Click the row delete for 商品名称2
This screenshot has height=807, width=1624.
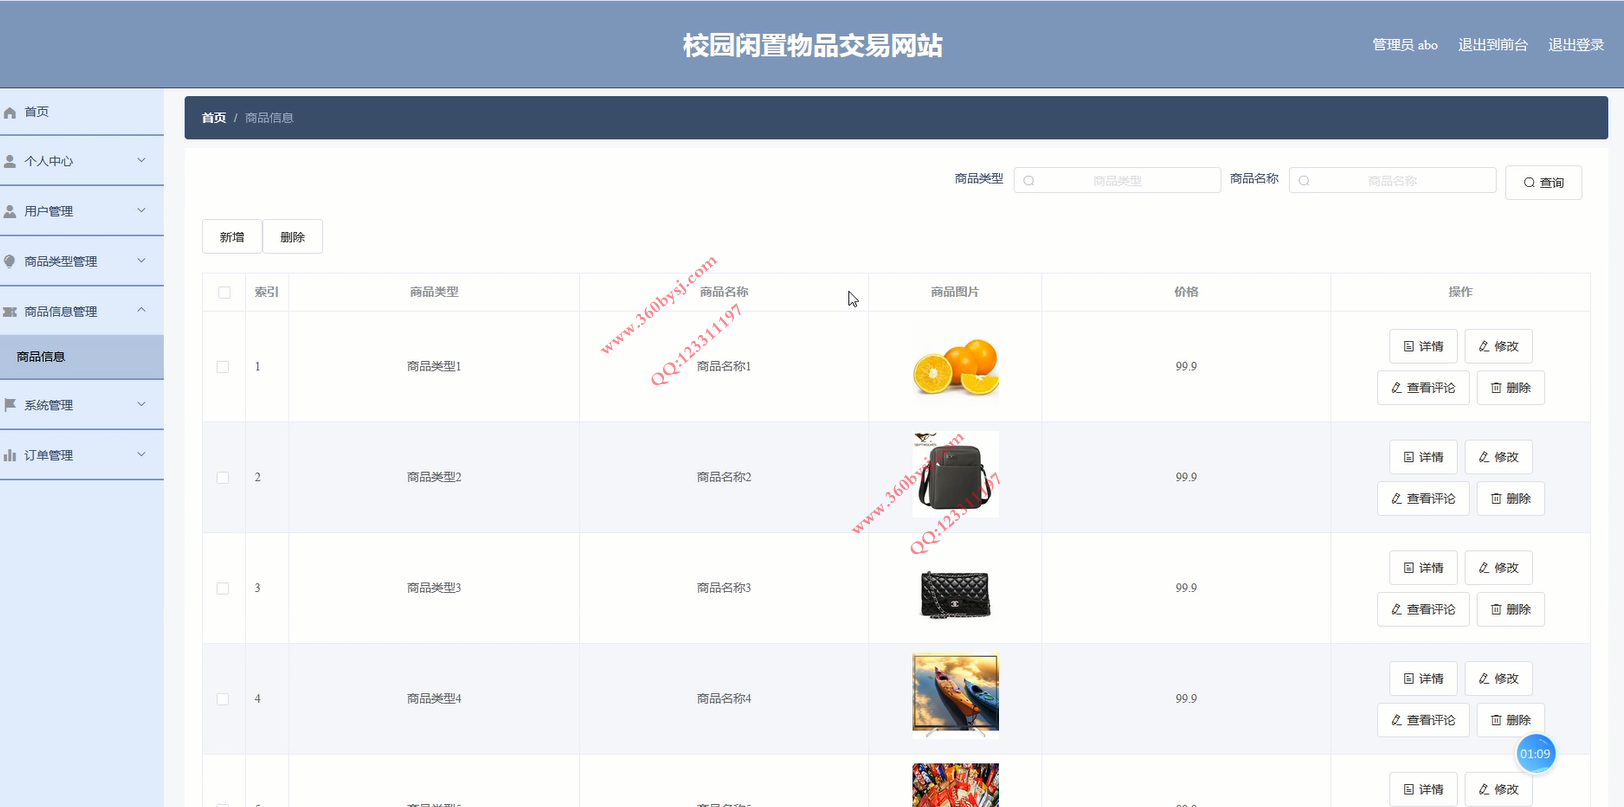(1510, 499)
